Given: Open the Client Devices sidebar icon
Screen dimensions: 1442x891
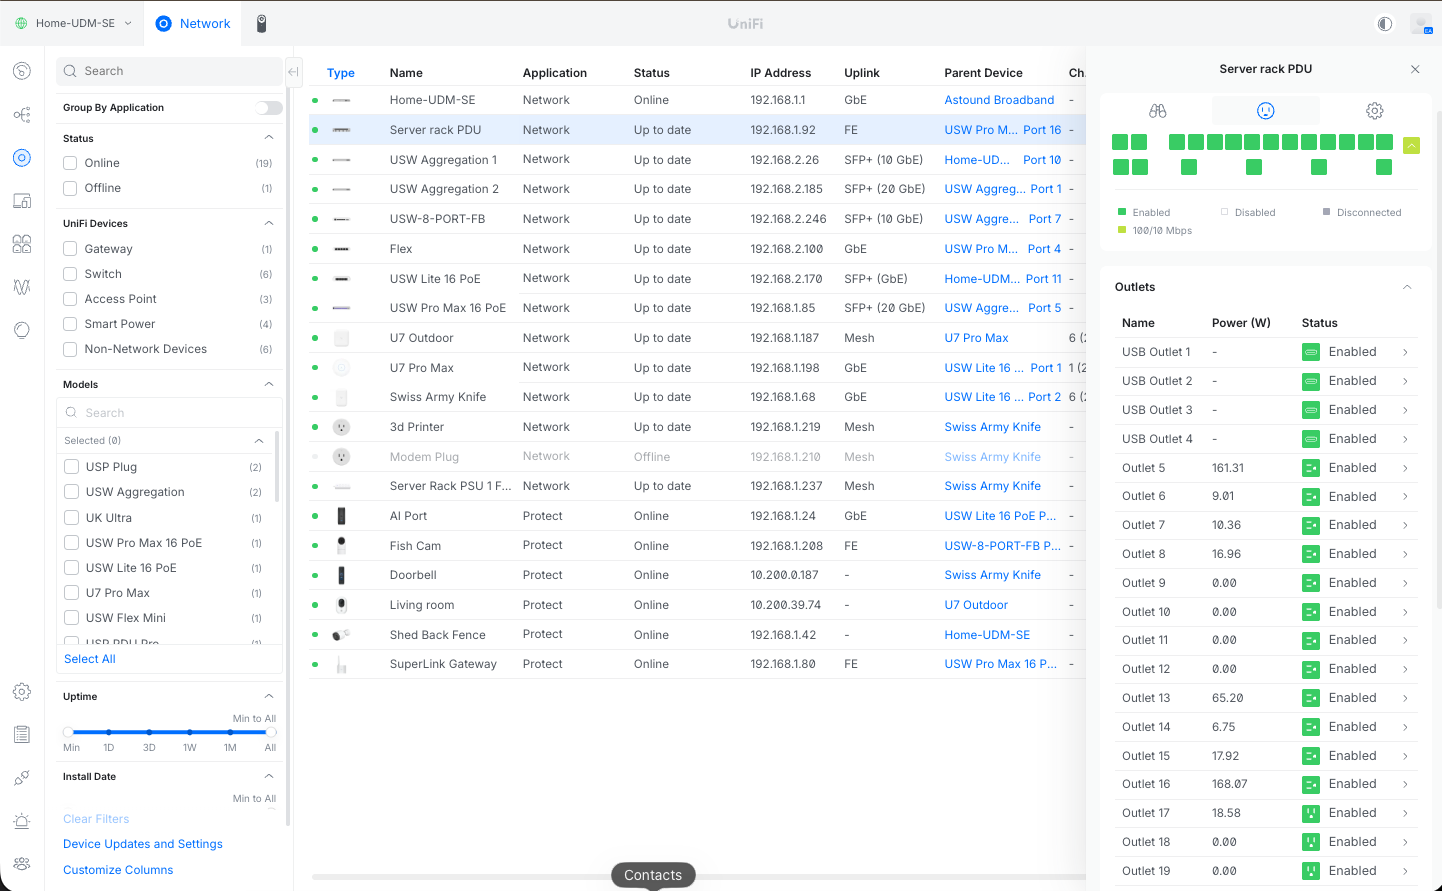Looking at the screenshot, I should (x=22, y=201).
